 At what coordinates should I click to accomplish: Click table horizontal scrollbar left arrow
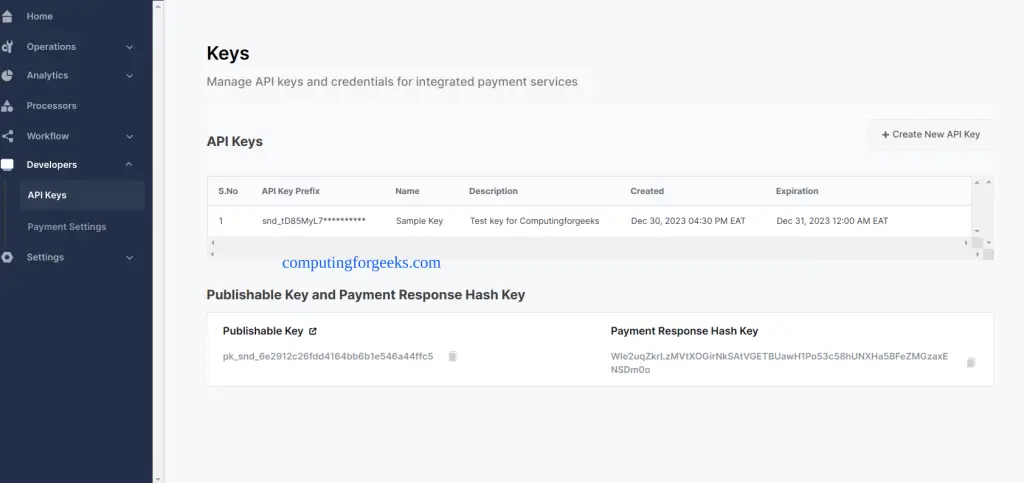click(212, 243)
